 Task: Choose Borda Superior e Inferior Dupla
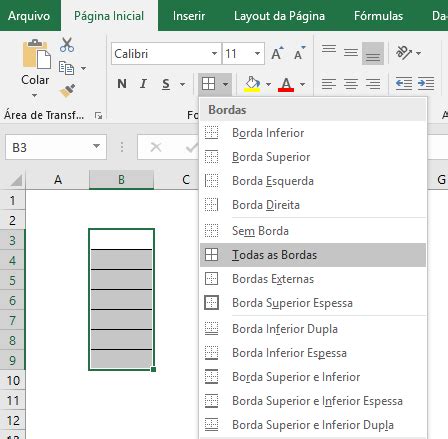(313, 425)
